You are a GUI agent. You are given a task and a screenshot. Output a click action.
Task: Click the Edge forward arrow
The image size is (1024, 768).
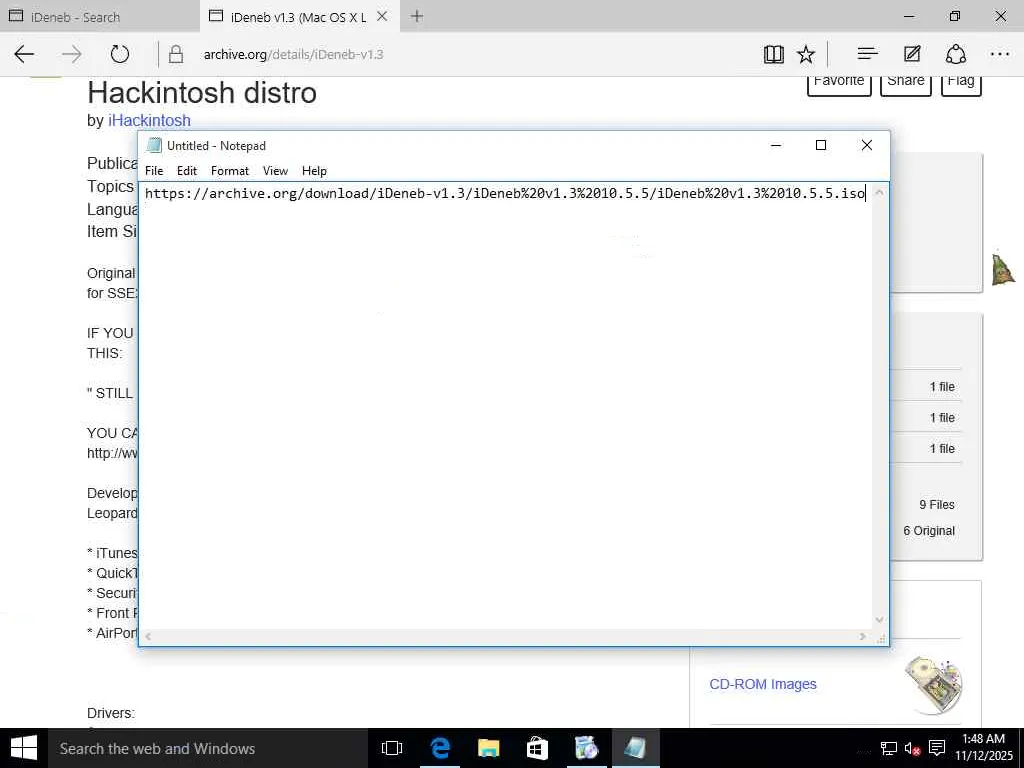(x=71, y=54)
